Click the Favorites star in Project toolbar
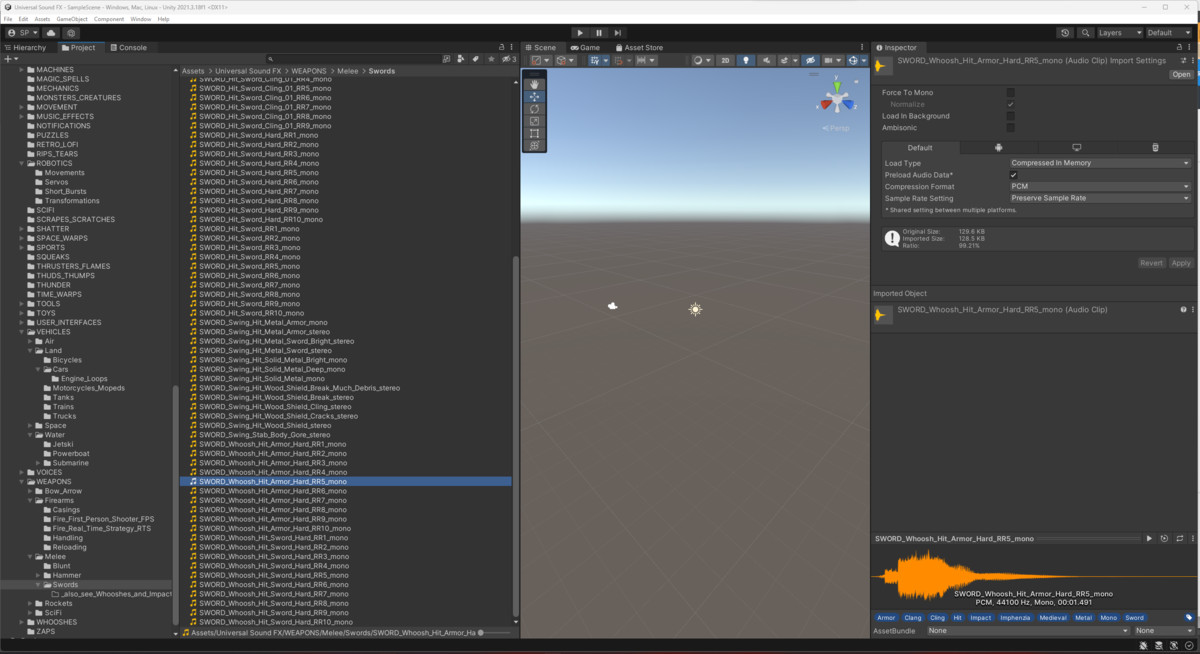The width and height of the screenshot is (1200, 654). point(490,59)
